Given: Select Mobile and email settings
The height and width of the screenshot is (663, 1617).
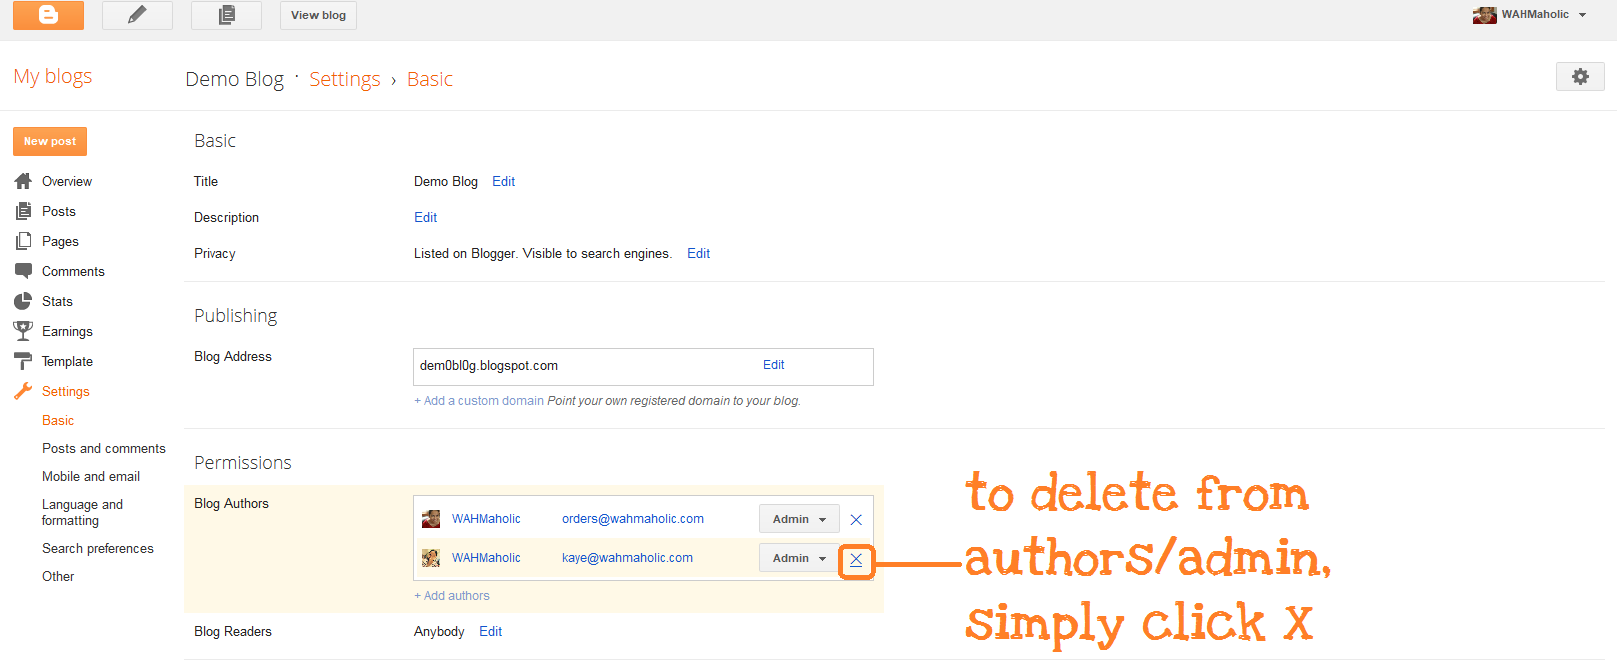Looking at the screenshot, I should [91, 476].
